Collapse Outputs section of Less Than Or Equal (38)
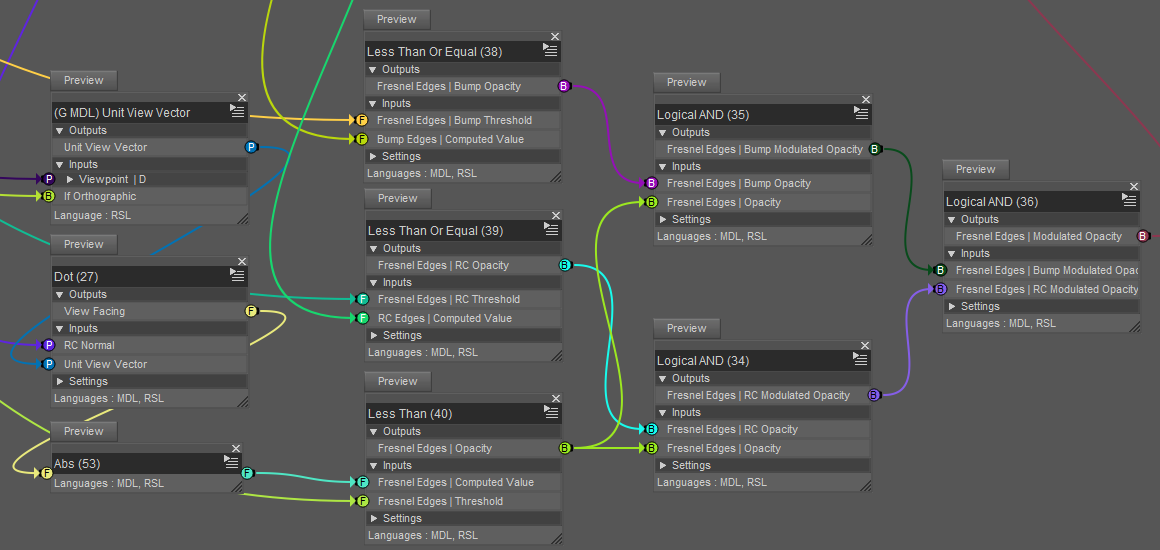1160x550 pixels. coord(371,70)
